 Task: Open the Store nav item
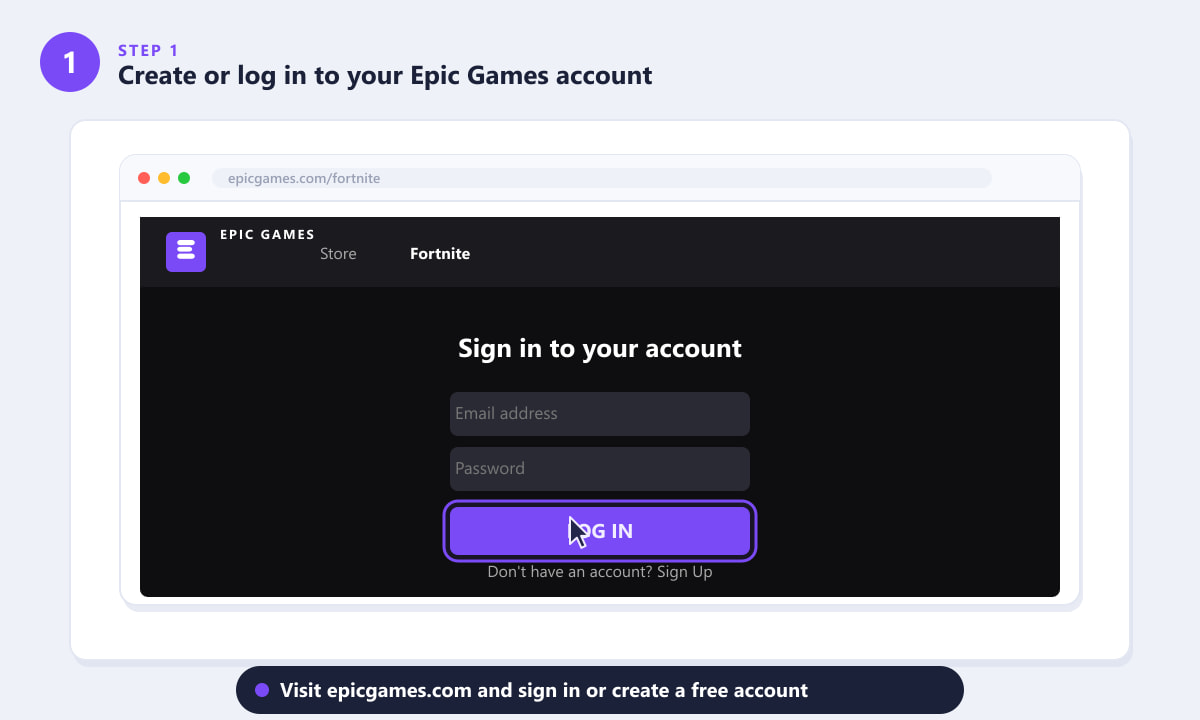click(x=338, y=254)
